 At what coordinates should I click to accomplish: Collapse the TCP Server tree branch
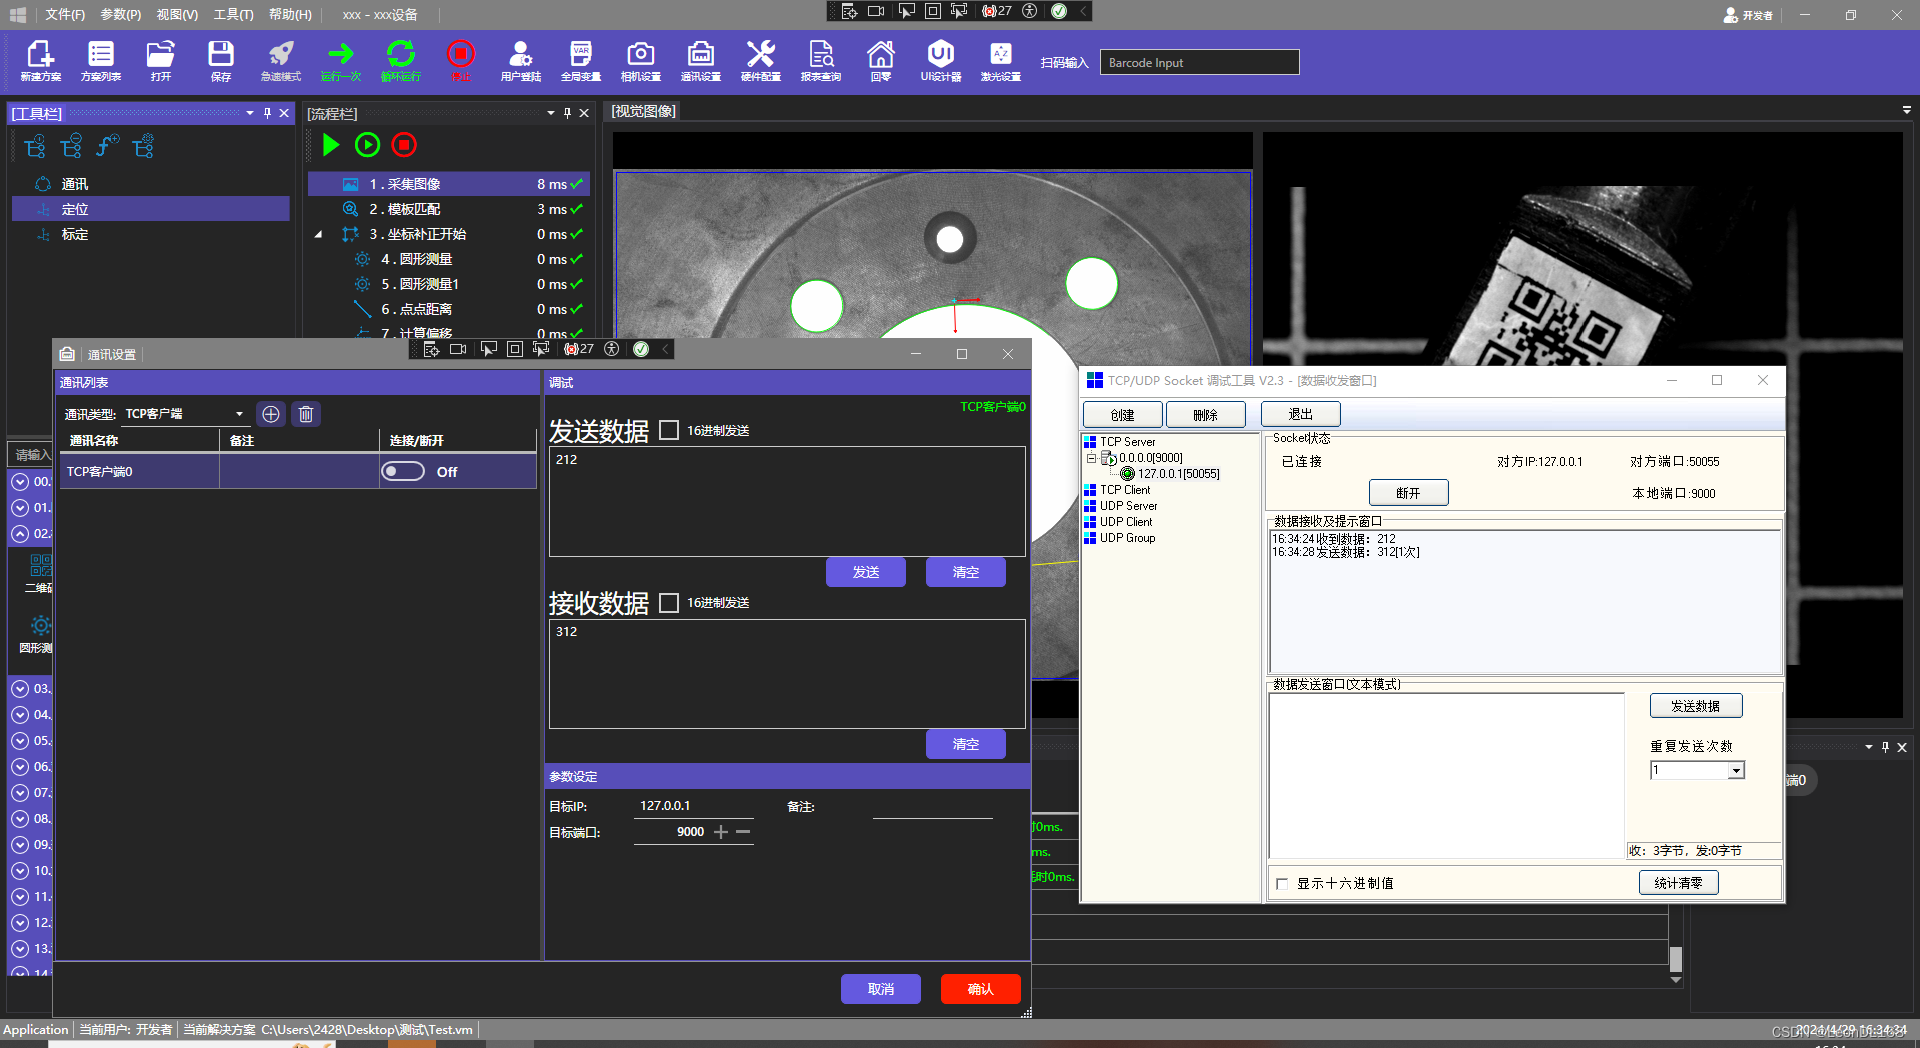coord(1092,457)
